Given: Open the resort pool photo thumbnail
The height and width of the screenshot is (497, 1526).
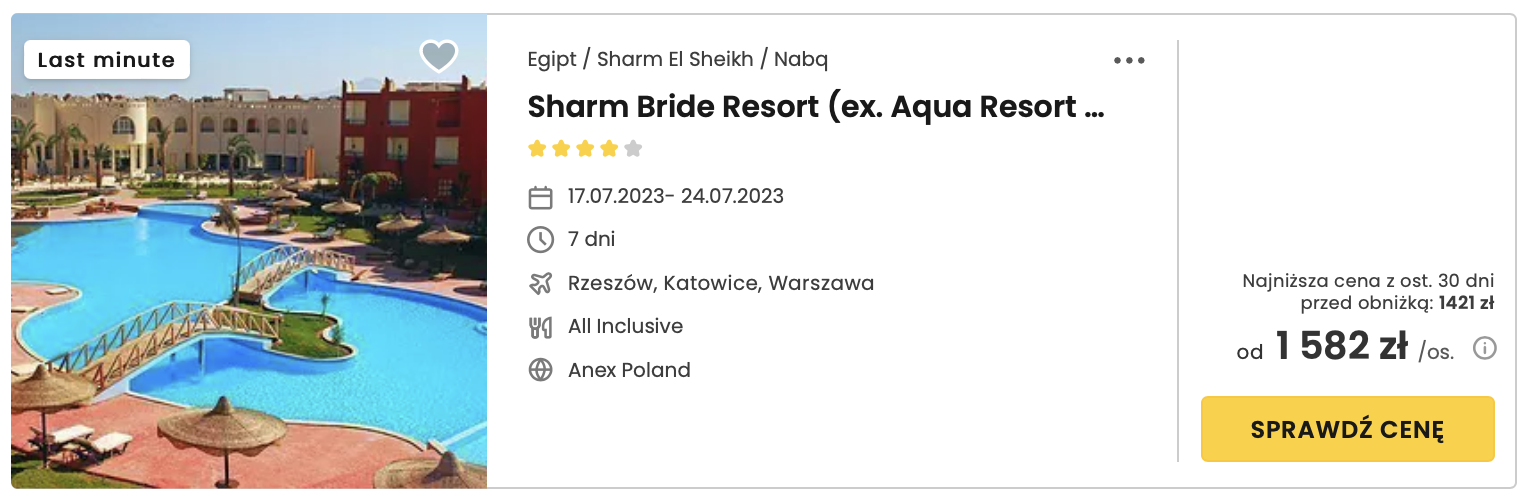Looking at the screenshot, I should tap(249, 251).
